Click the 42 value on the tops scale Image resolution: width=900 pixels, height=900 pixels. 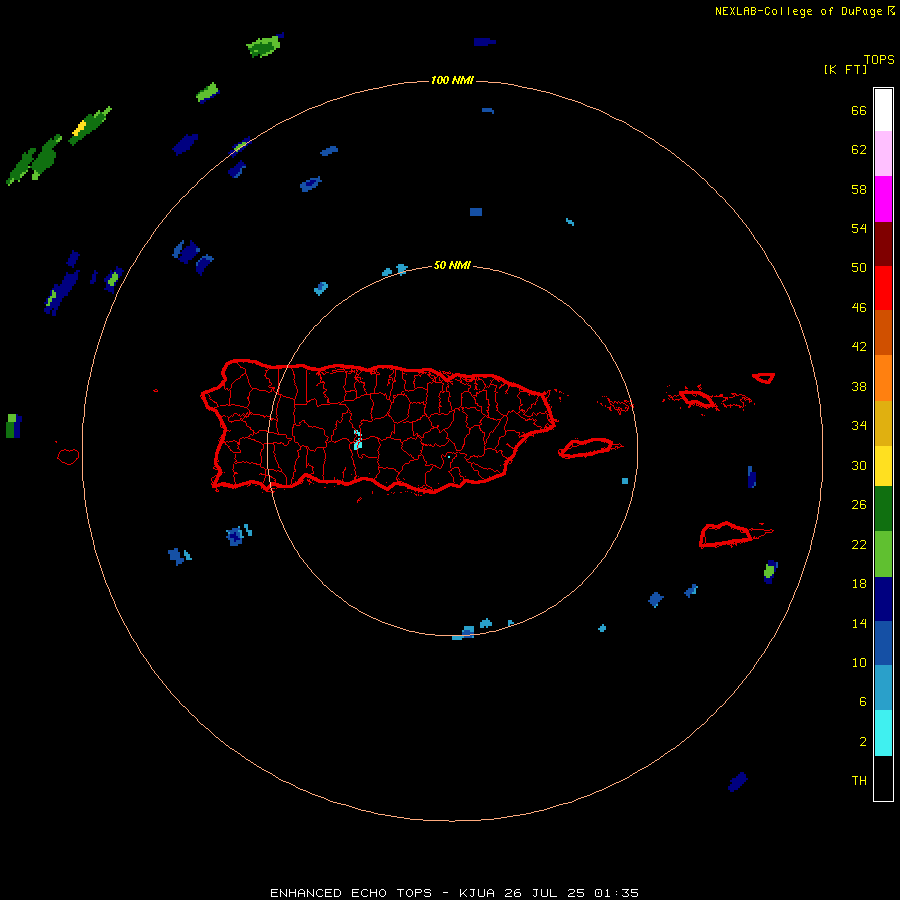[859, 346]
